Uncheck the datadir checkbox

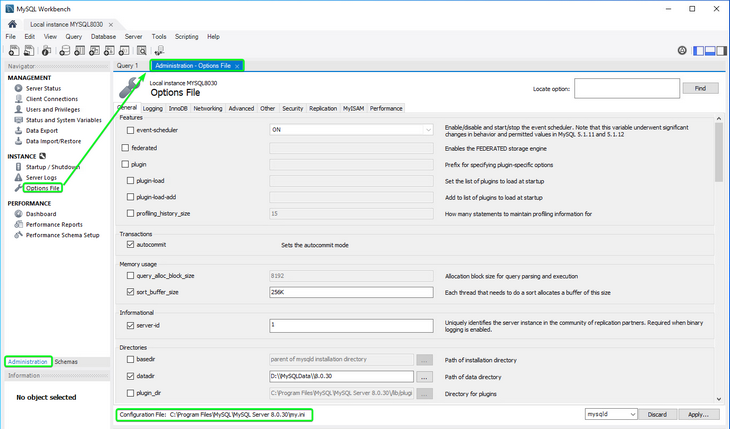130,376
